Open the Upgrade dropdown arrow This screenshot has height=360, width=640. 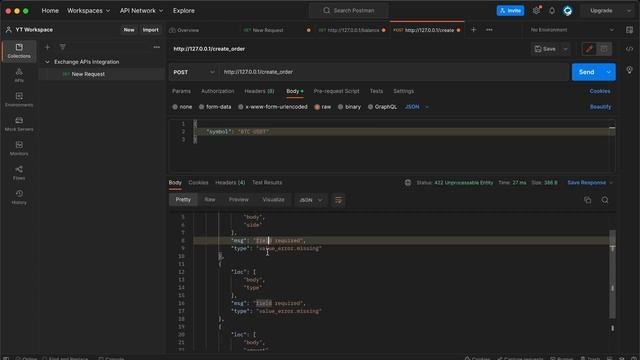click(628, 11)
